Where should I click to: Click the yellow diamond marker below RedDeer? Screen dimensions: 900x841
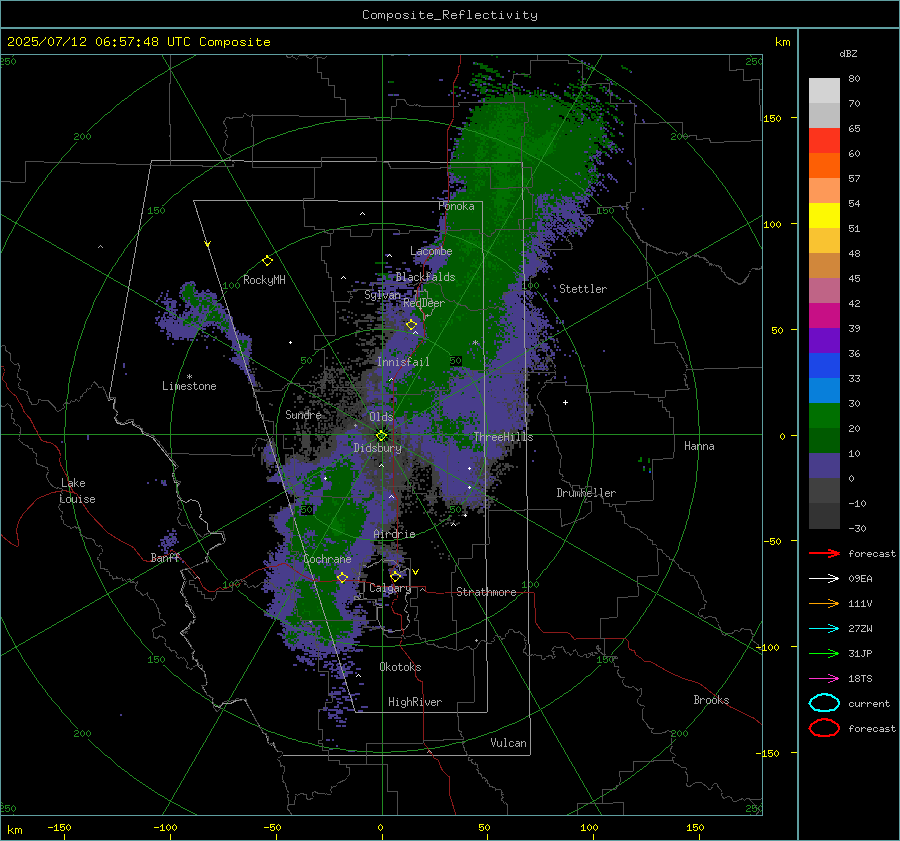411,325
